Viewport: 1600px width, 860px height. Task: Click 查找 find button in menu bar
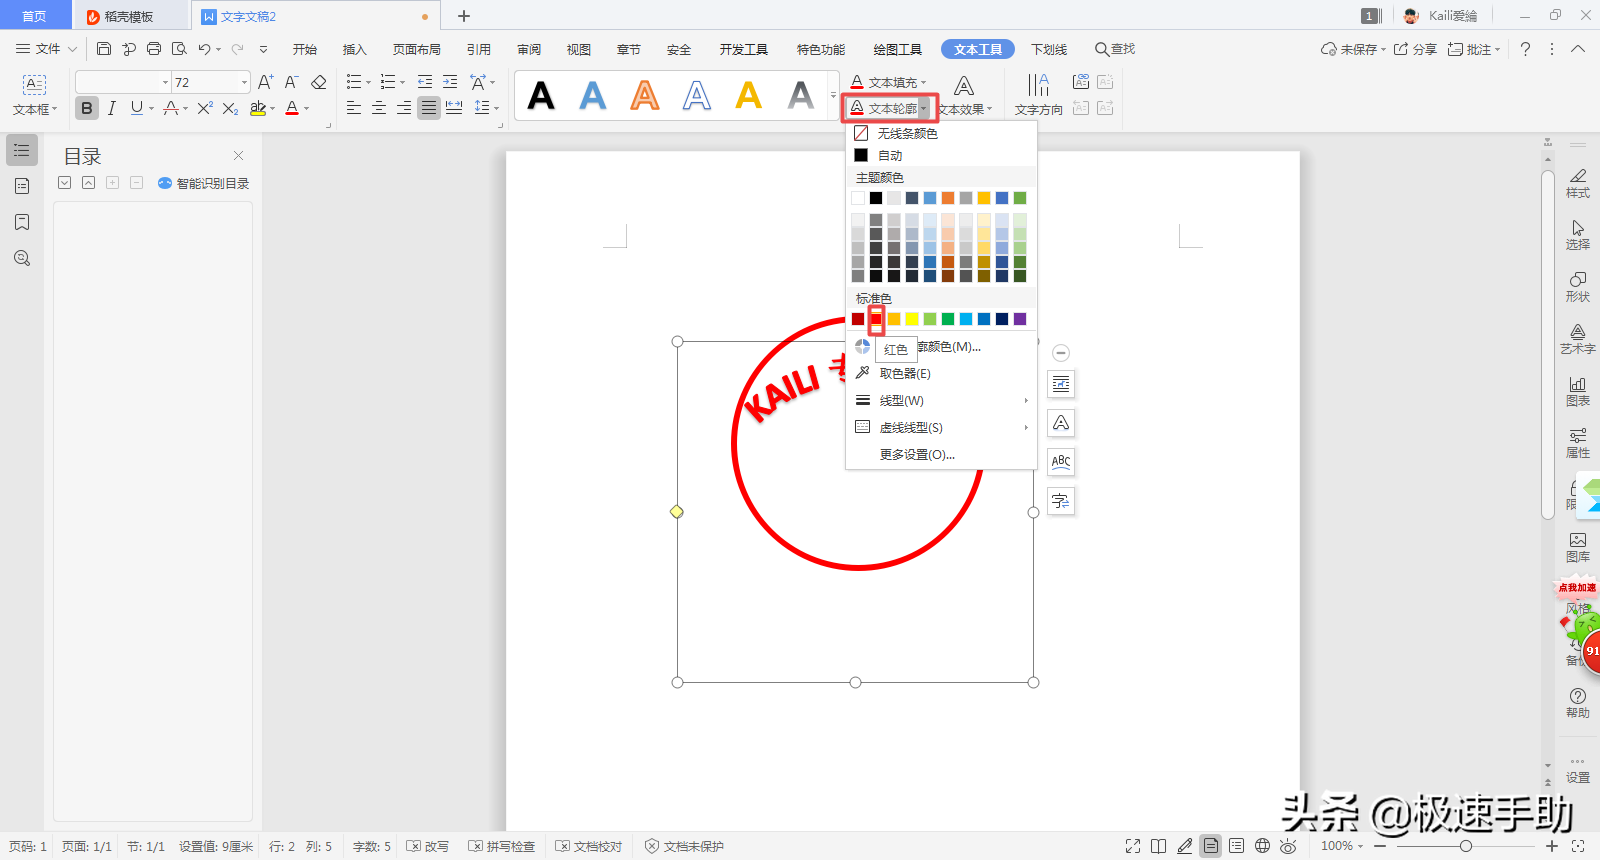coord(1115,49)
